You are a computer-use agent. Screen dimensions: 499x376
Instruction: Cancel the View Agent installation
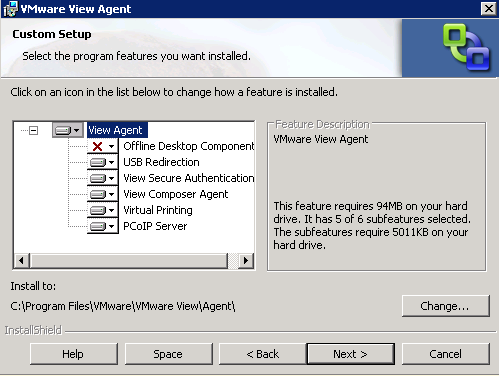coord(446,354)
